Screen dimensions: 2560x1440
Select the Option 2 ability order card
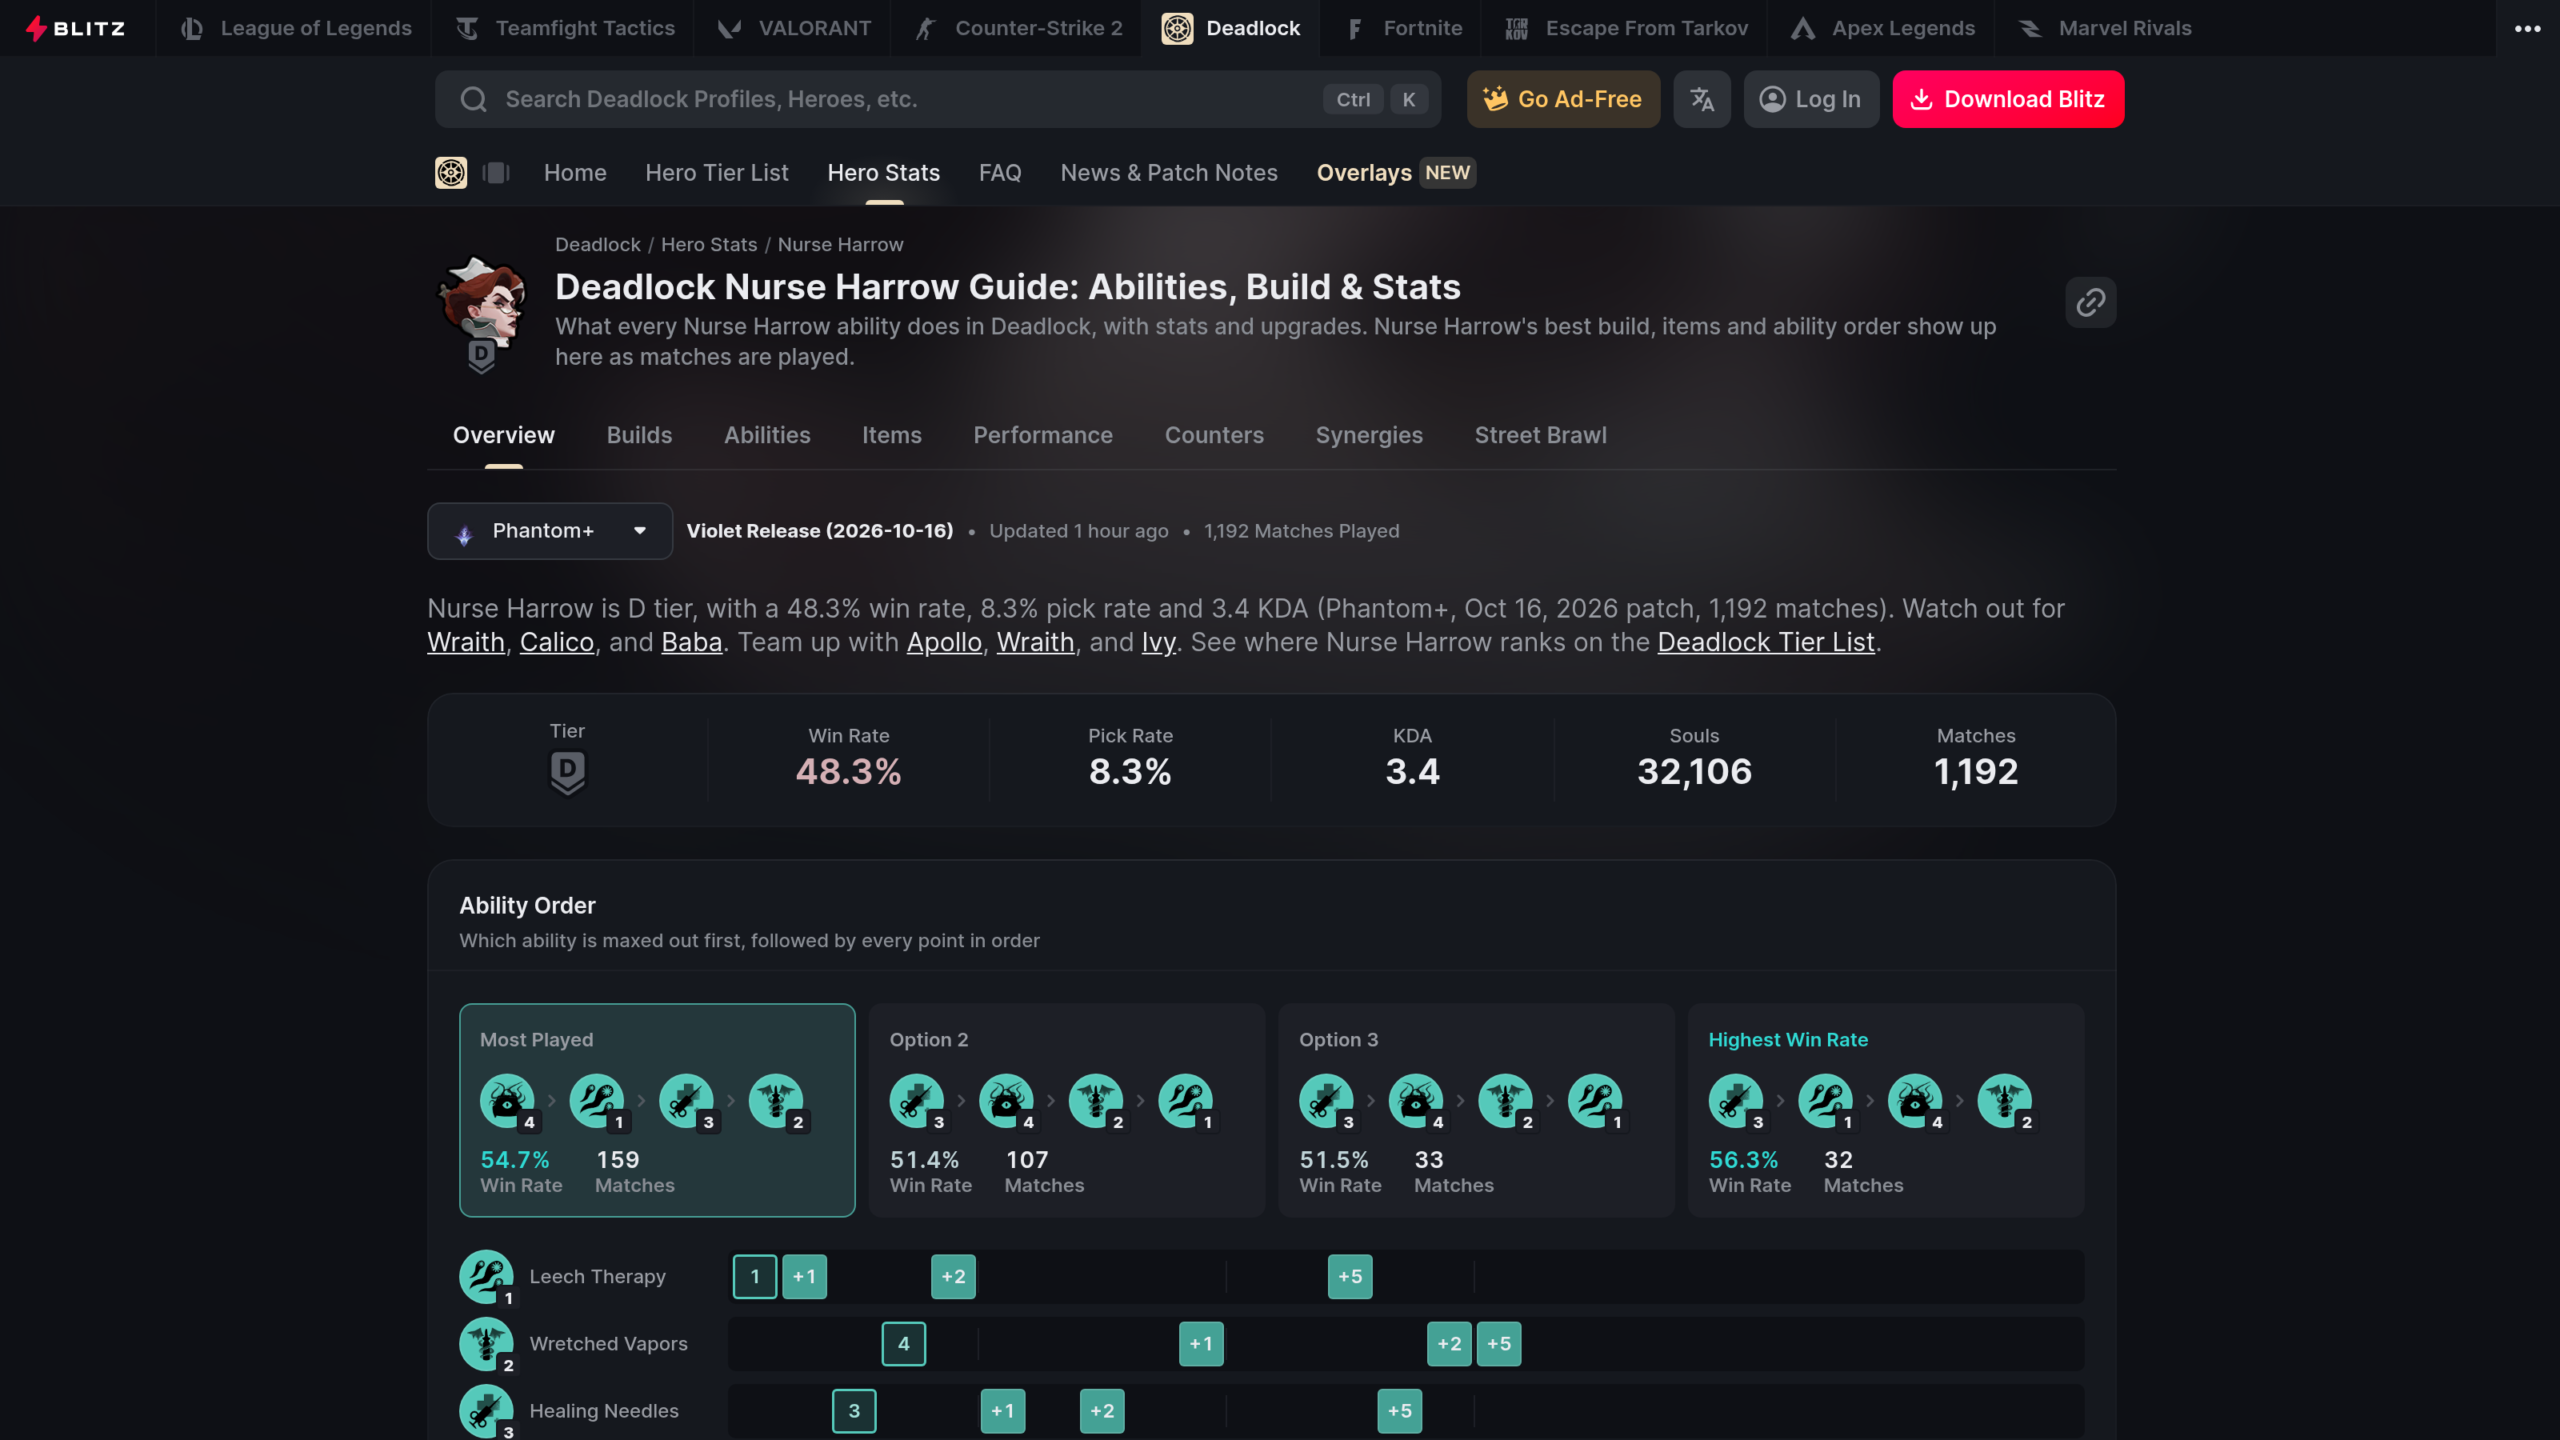click(x=1067, y=1110)
